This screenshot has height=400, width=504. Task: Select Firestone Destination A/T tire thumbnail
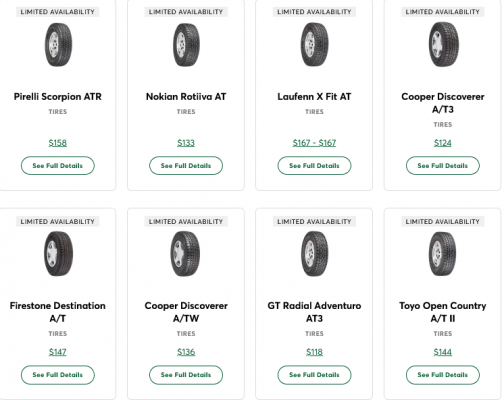coord(58,254)
